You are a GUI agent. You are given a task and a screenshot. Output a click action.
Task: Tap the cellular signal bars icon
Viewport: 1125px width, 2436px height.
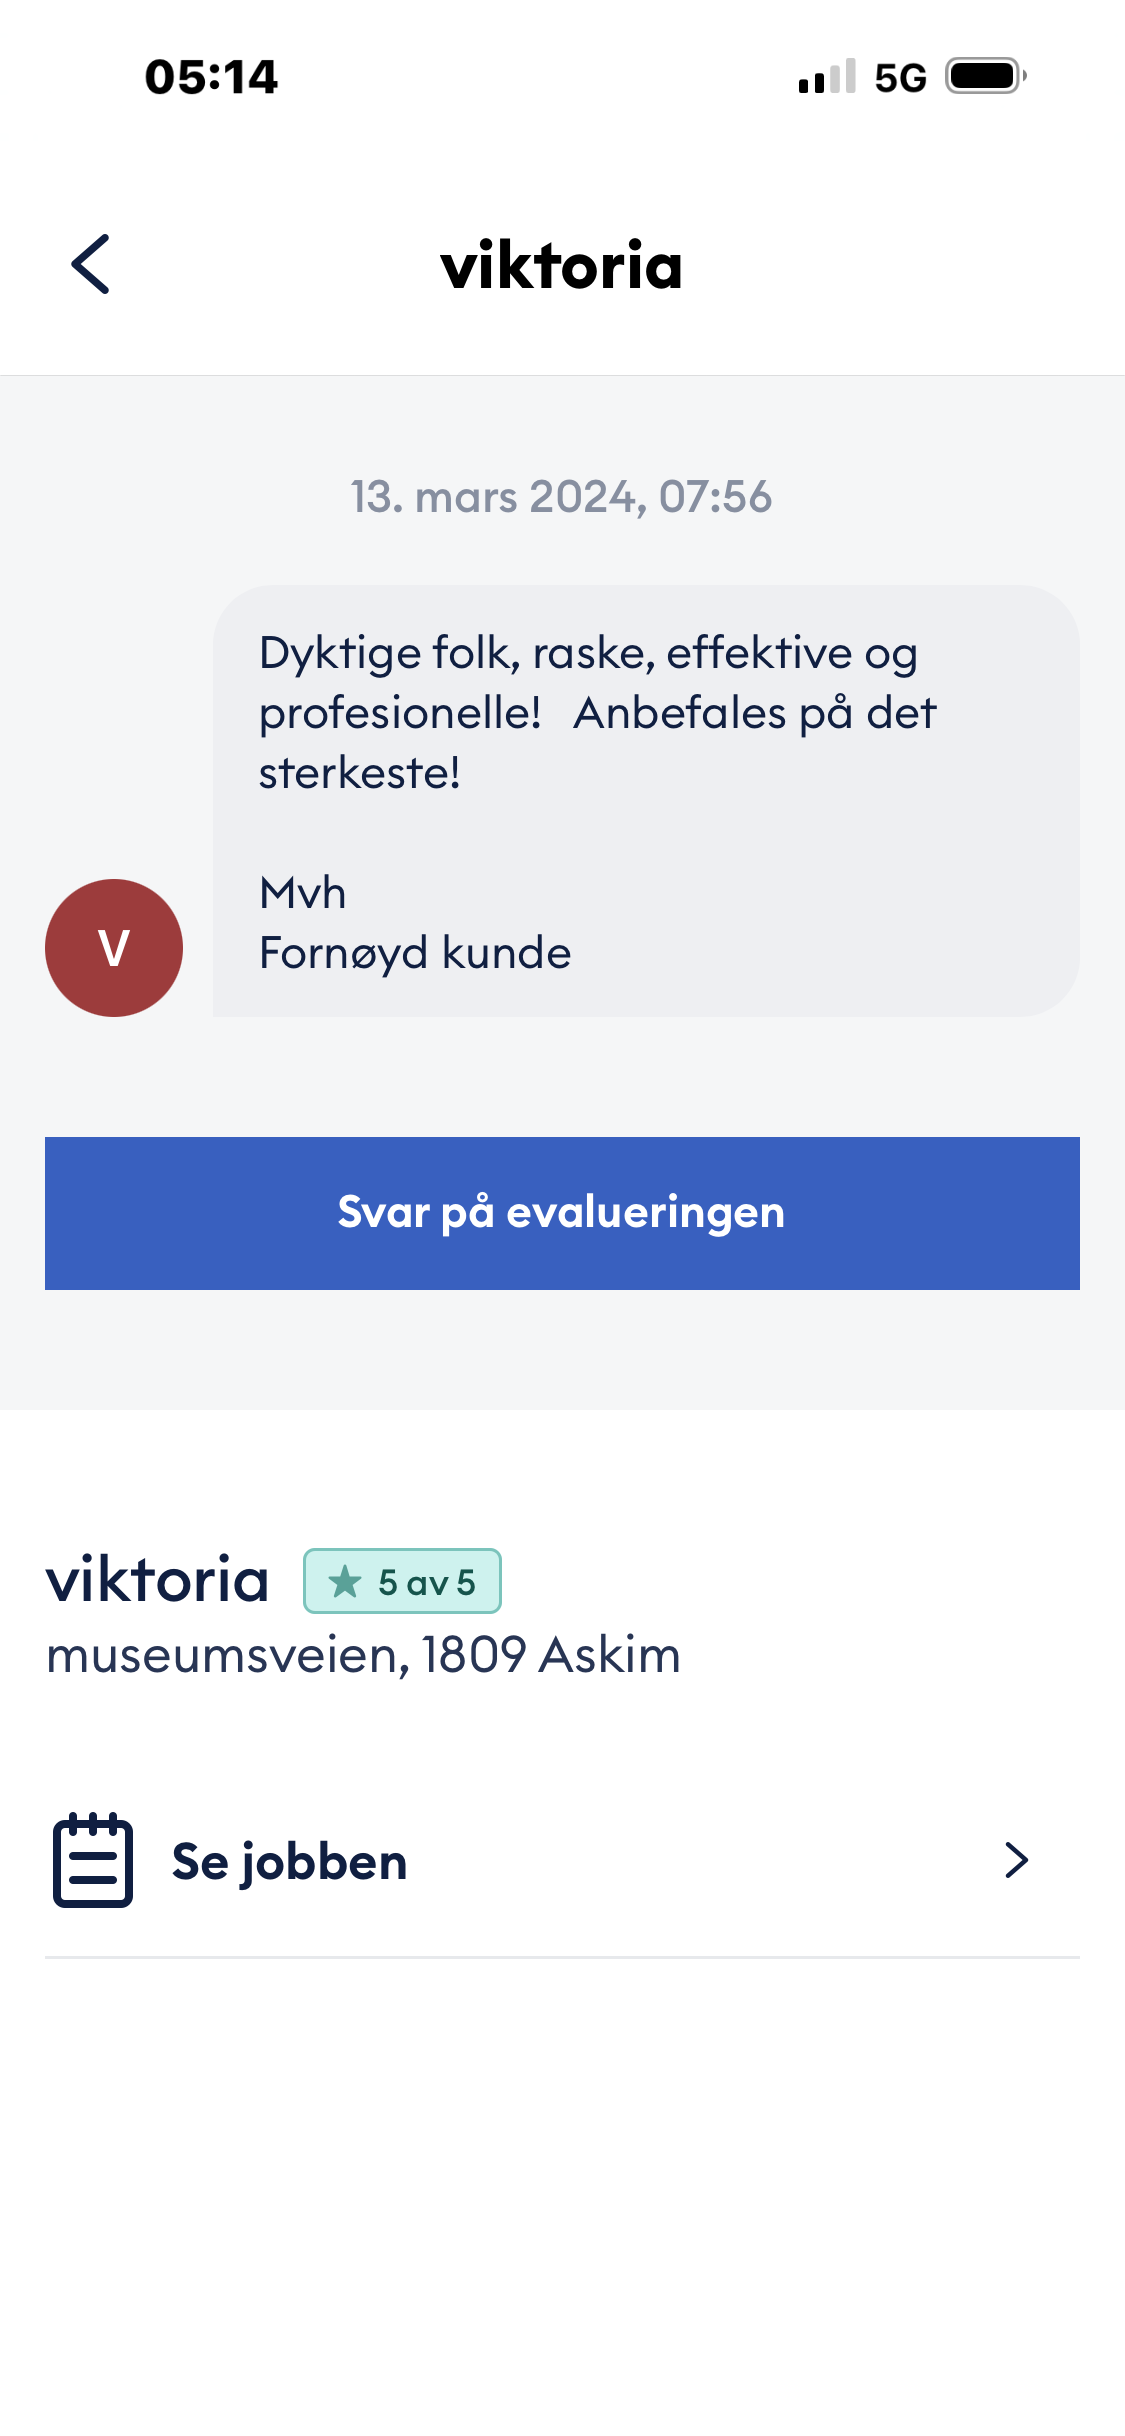(827, 76)
